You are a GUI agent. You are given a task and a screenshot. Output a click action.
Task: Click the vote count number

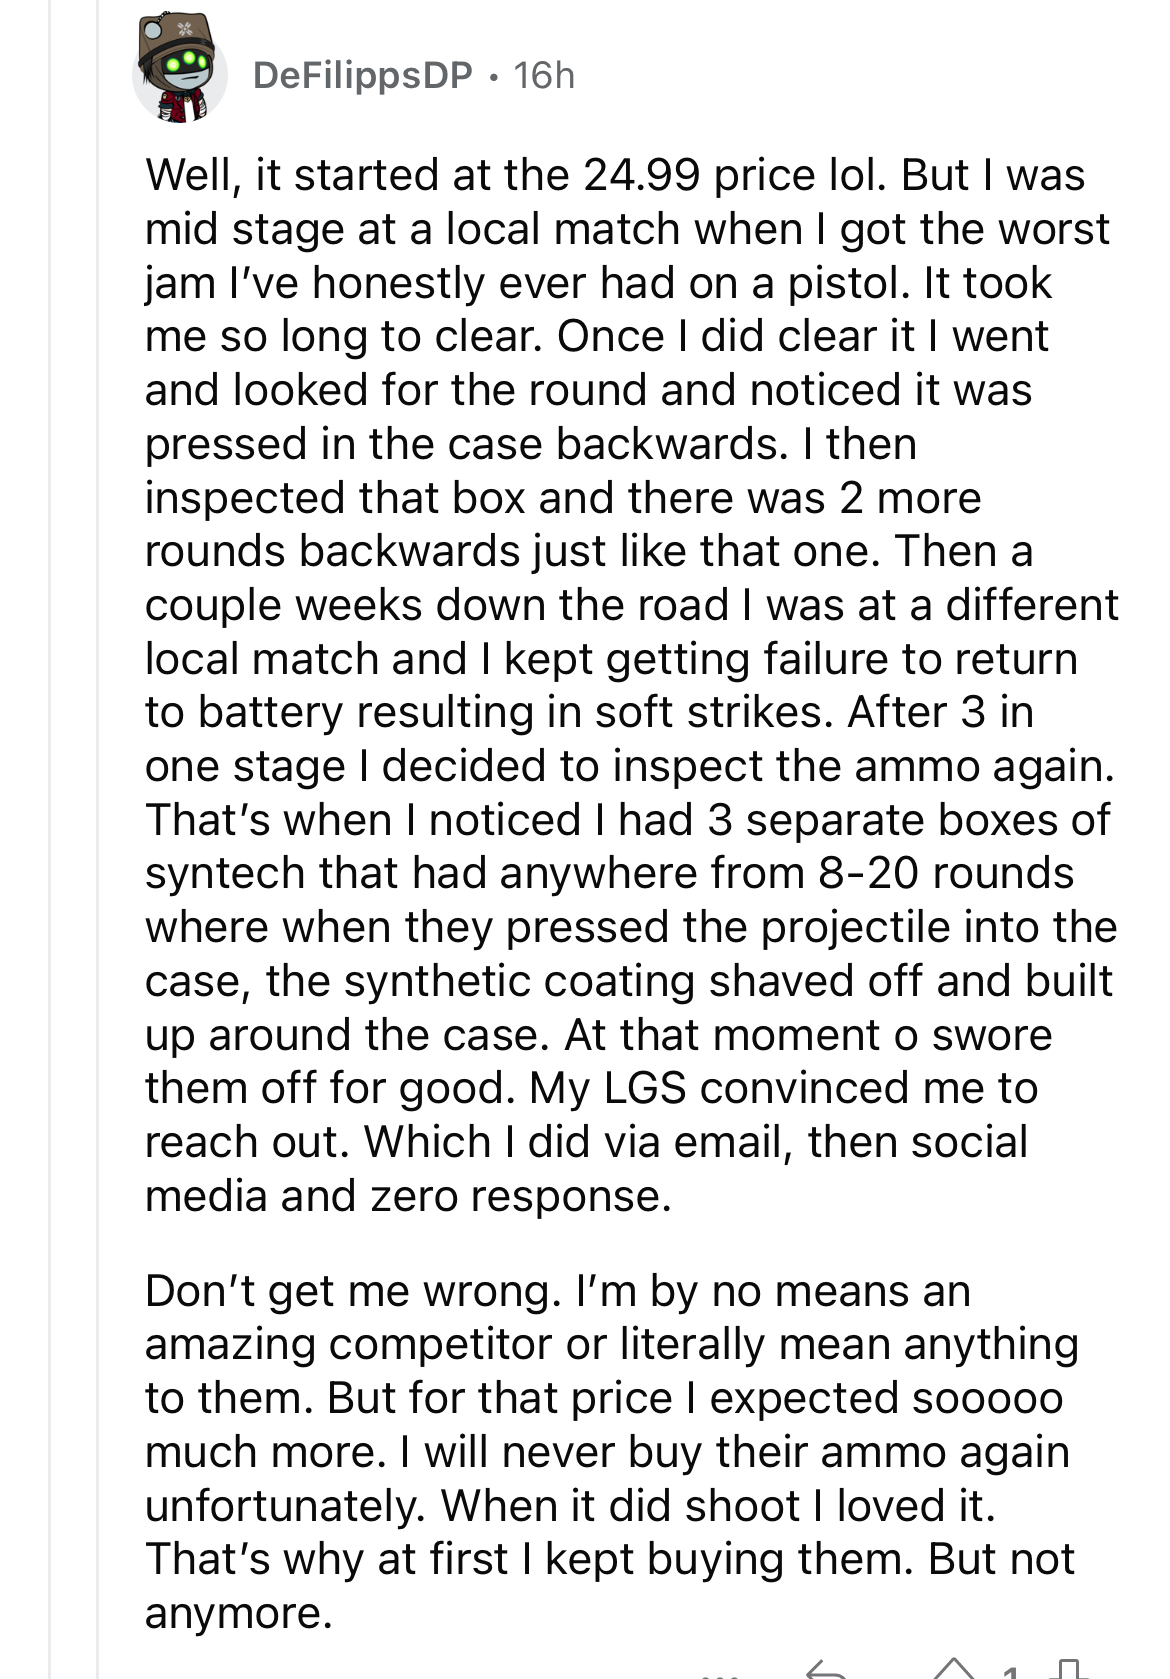[x=1010, y=1670]
